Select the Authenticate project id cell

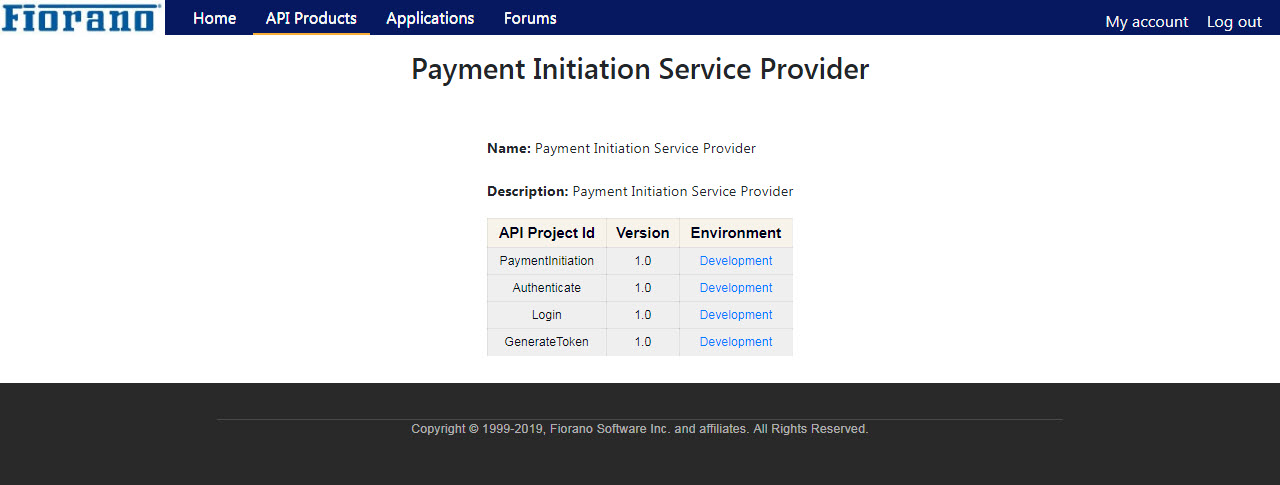pos(547,288)
